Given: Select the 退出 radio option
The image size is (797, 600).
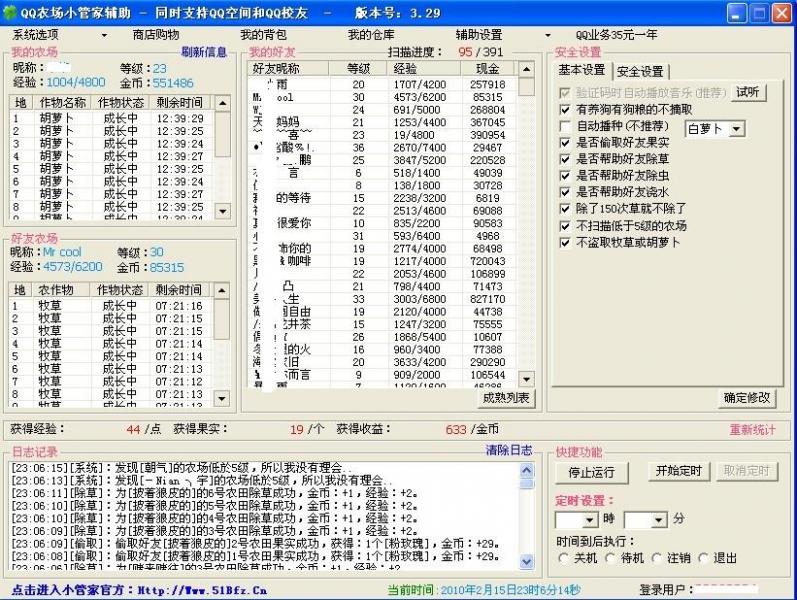Looking at the screenshot, I should (x=703, y=558).
